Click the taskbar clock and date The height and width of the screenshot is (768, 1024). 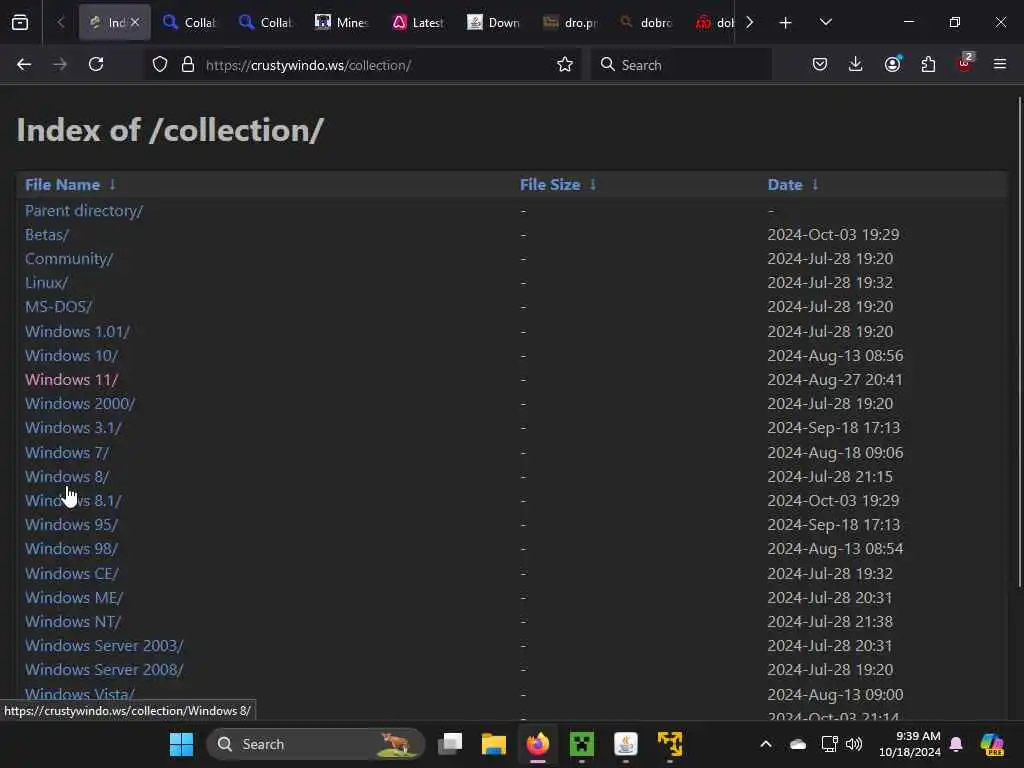pyautogui.click(x=910, y=744)
